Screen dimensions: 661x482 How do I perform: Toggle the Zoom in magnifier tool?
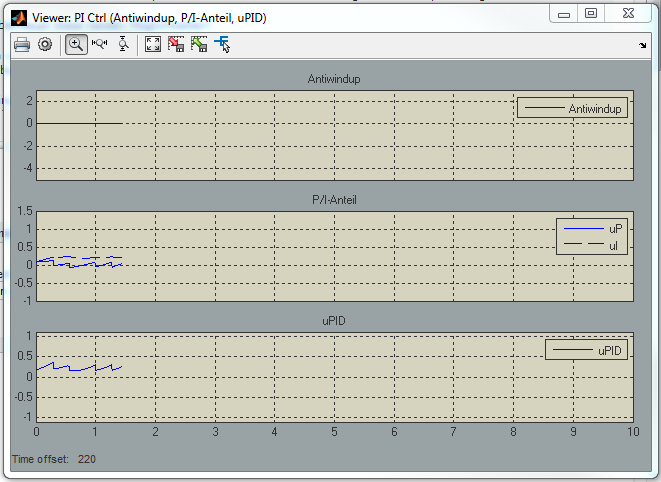coord(76,44)
